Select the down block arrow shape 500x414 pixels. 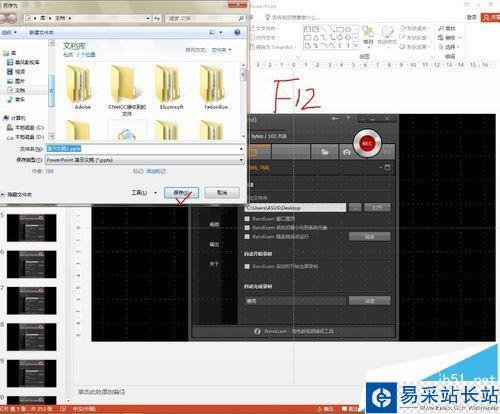(348, 38)
